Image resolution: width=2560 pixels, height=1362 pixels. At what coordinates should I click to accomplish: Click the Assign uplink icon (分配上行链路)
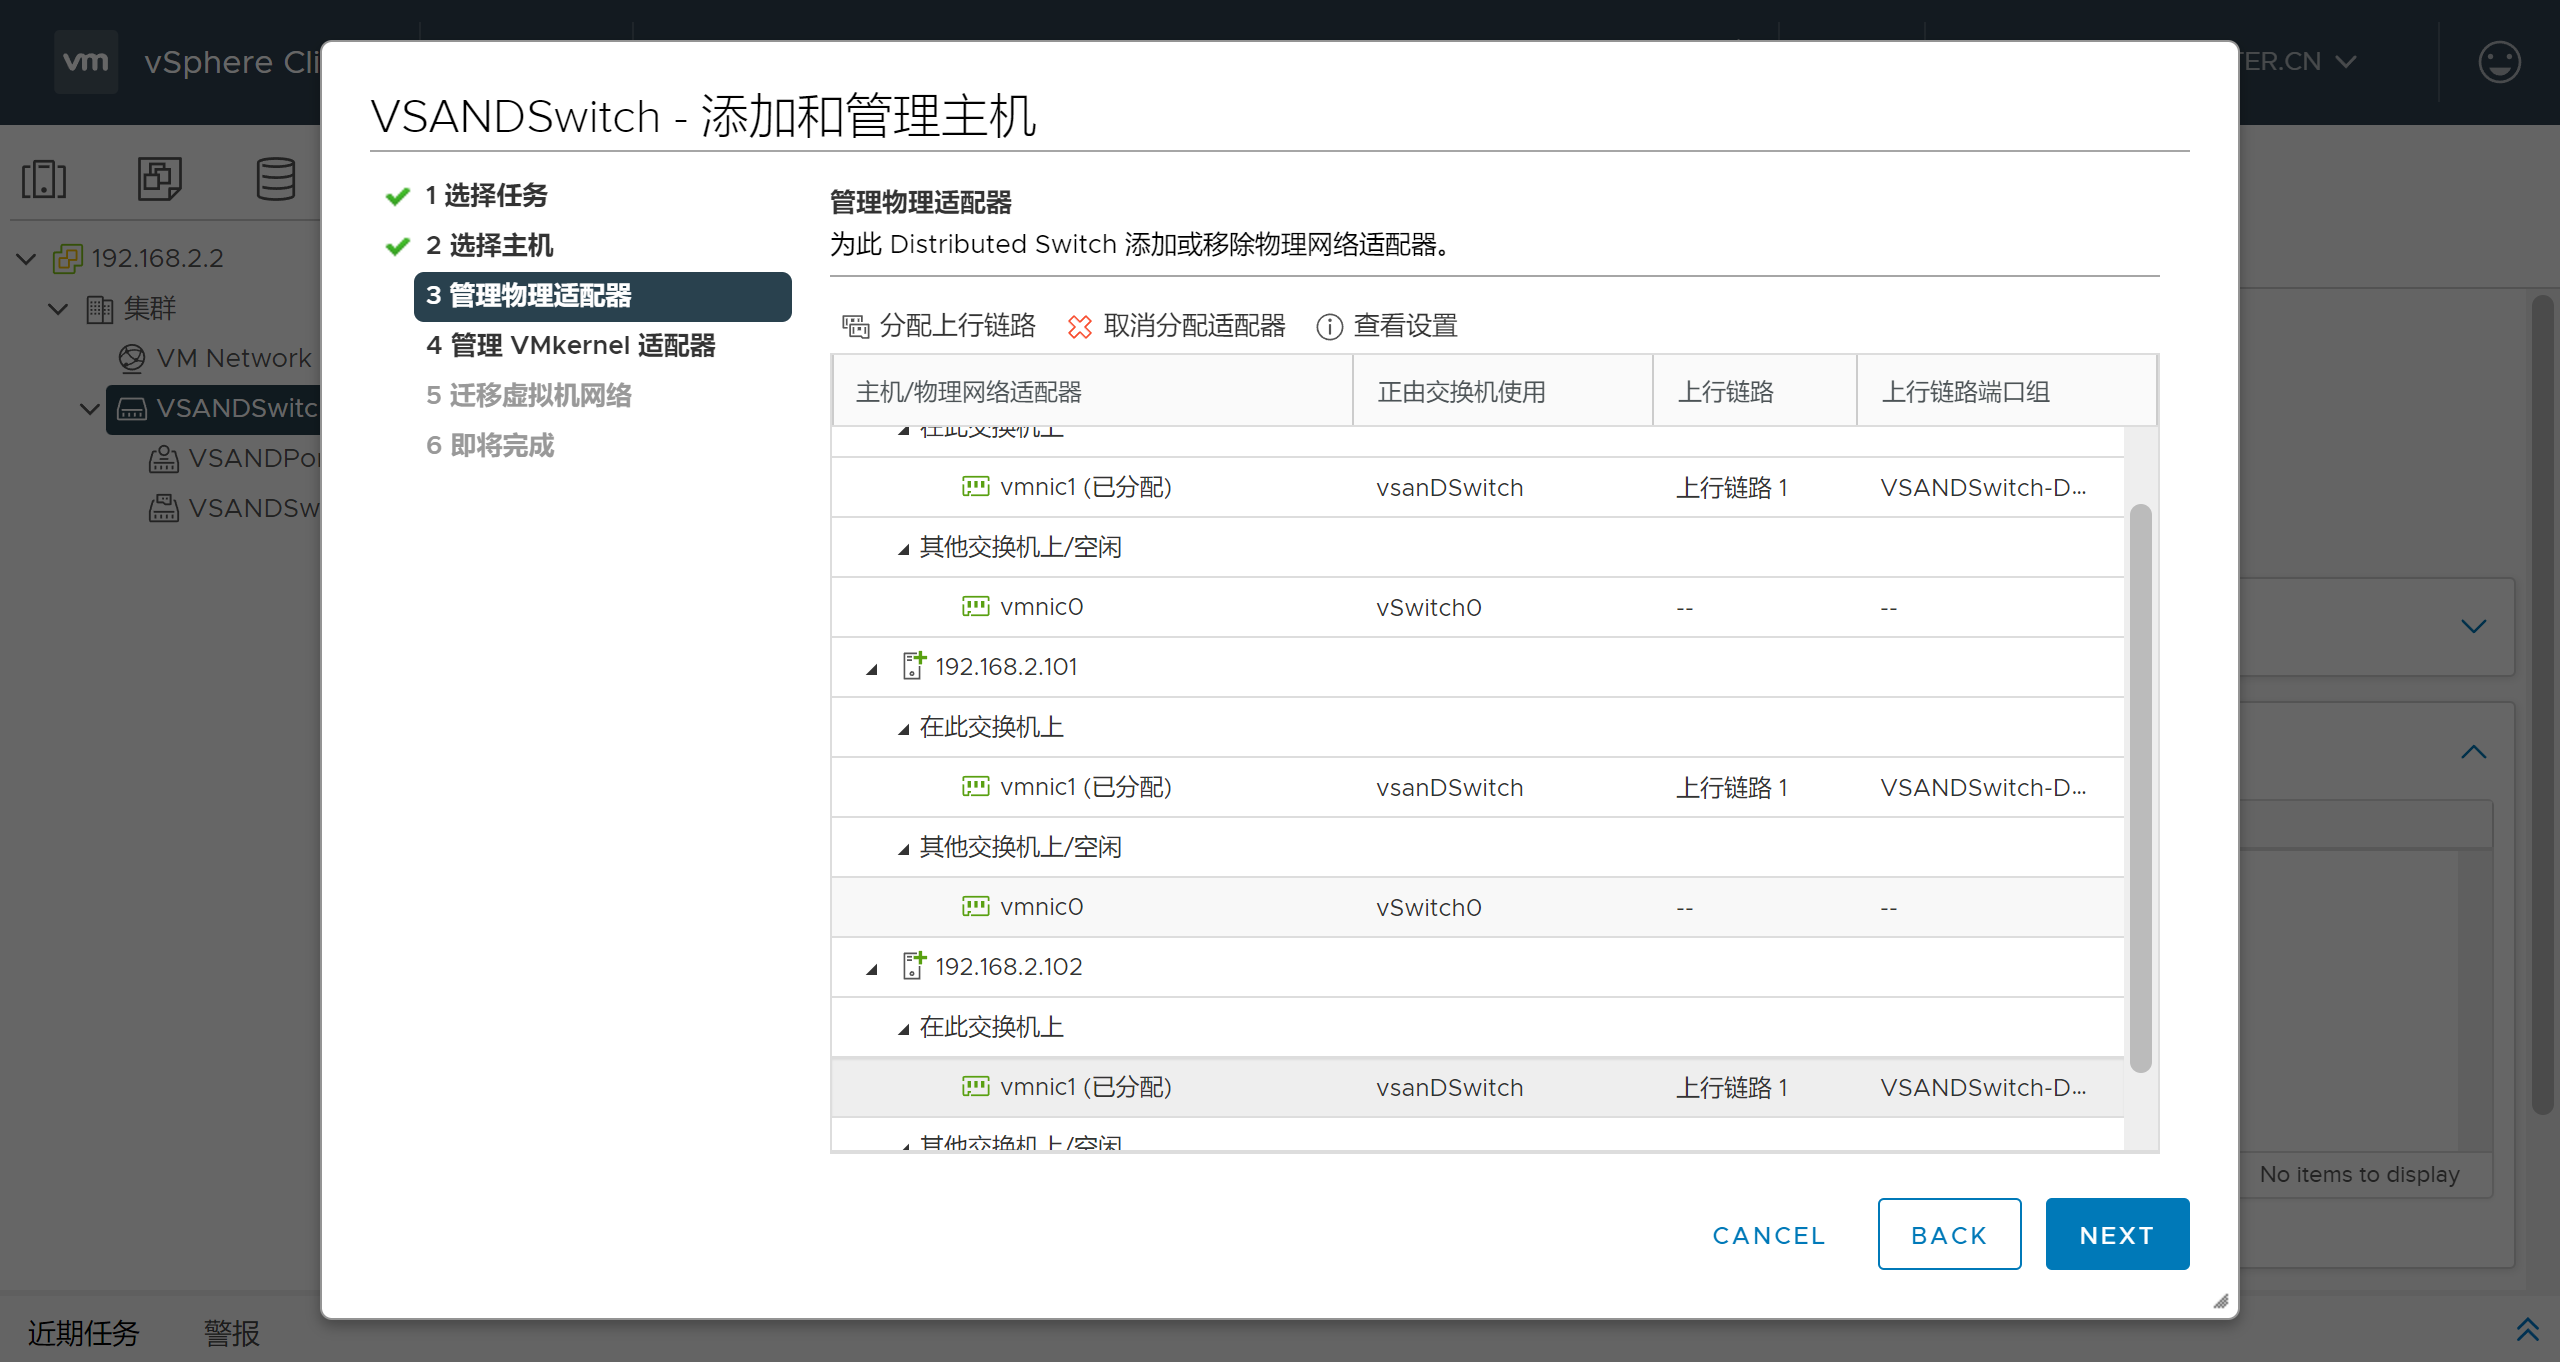[x=856, y=326]
